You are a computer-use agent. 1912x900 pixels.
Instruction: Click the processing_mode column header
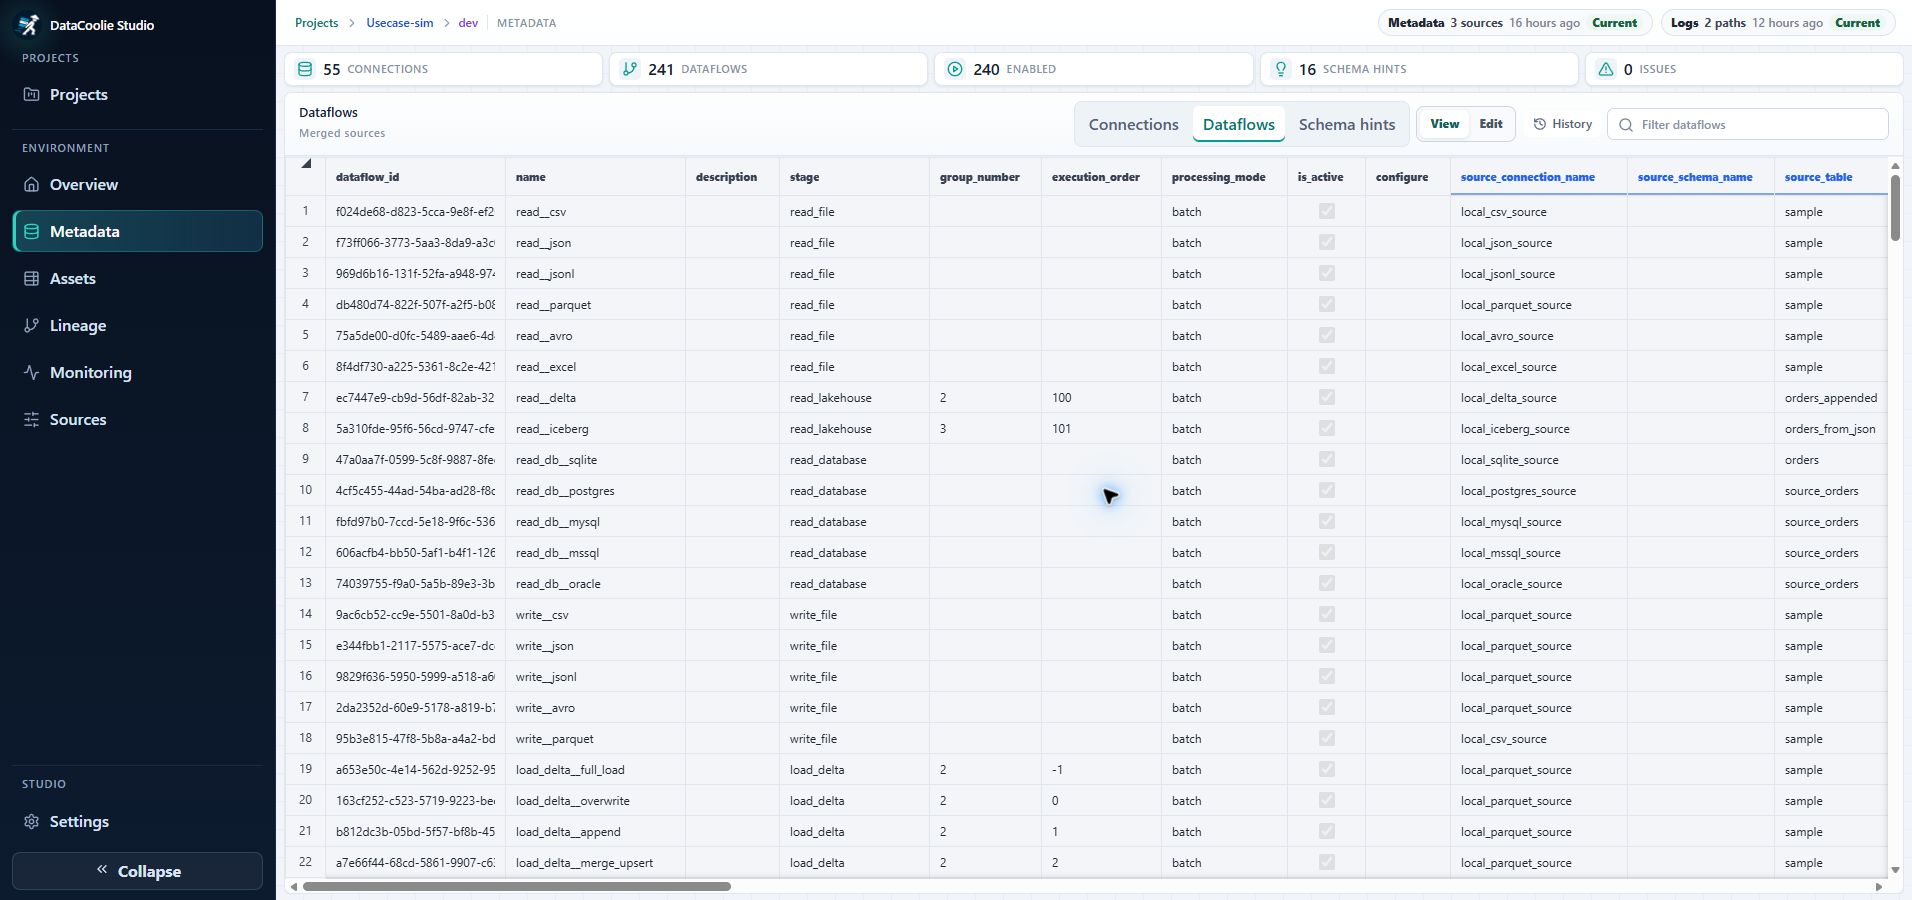[x=1224, y=177]
